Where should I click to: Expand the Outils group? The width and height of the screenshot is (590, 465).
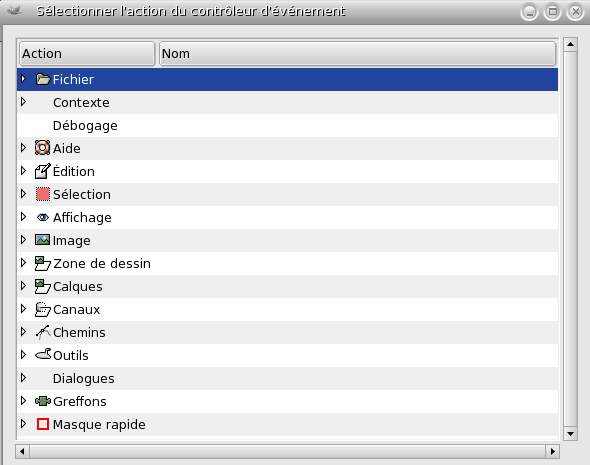pos(23,355)
